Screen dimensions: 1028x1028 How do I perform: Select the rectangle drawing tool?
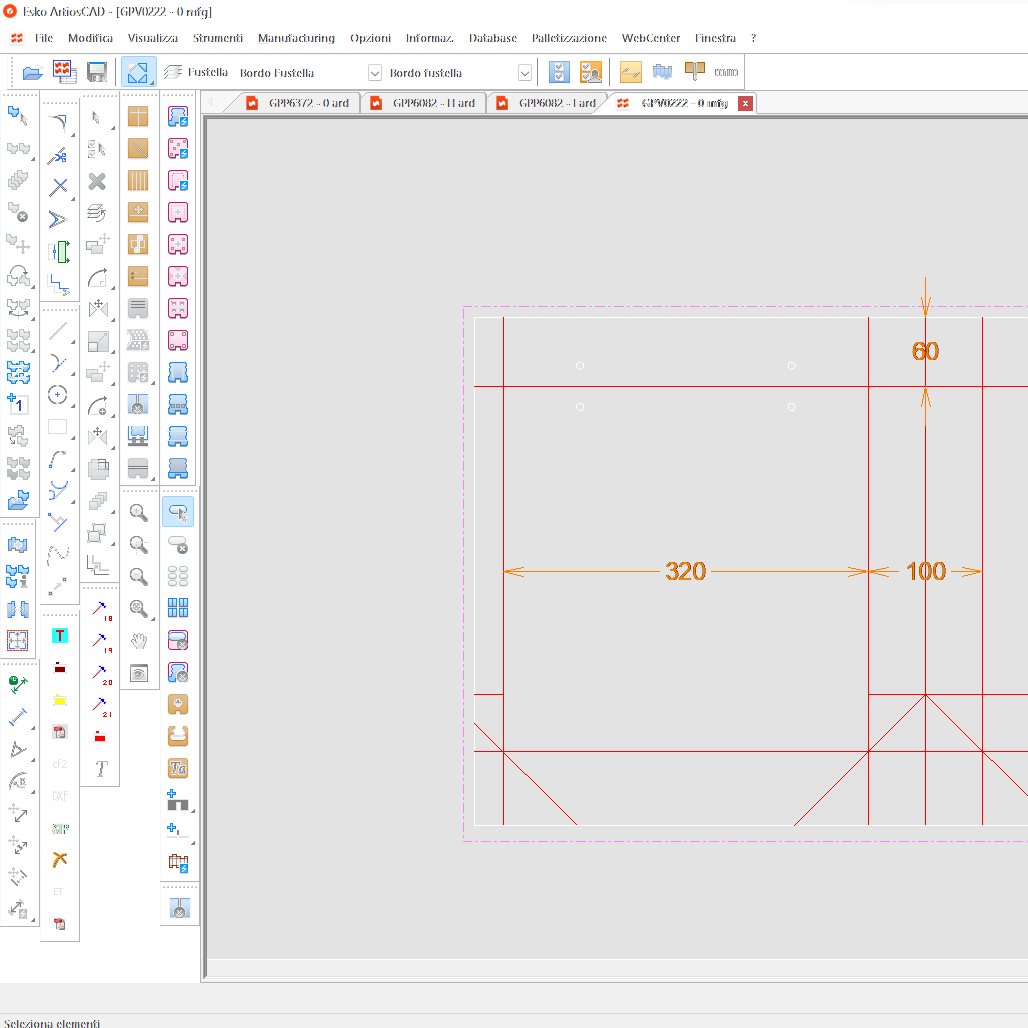[58, 427]
